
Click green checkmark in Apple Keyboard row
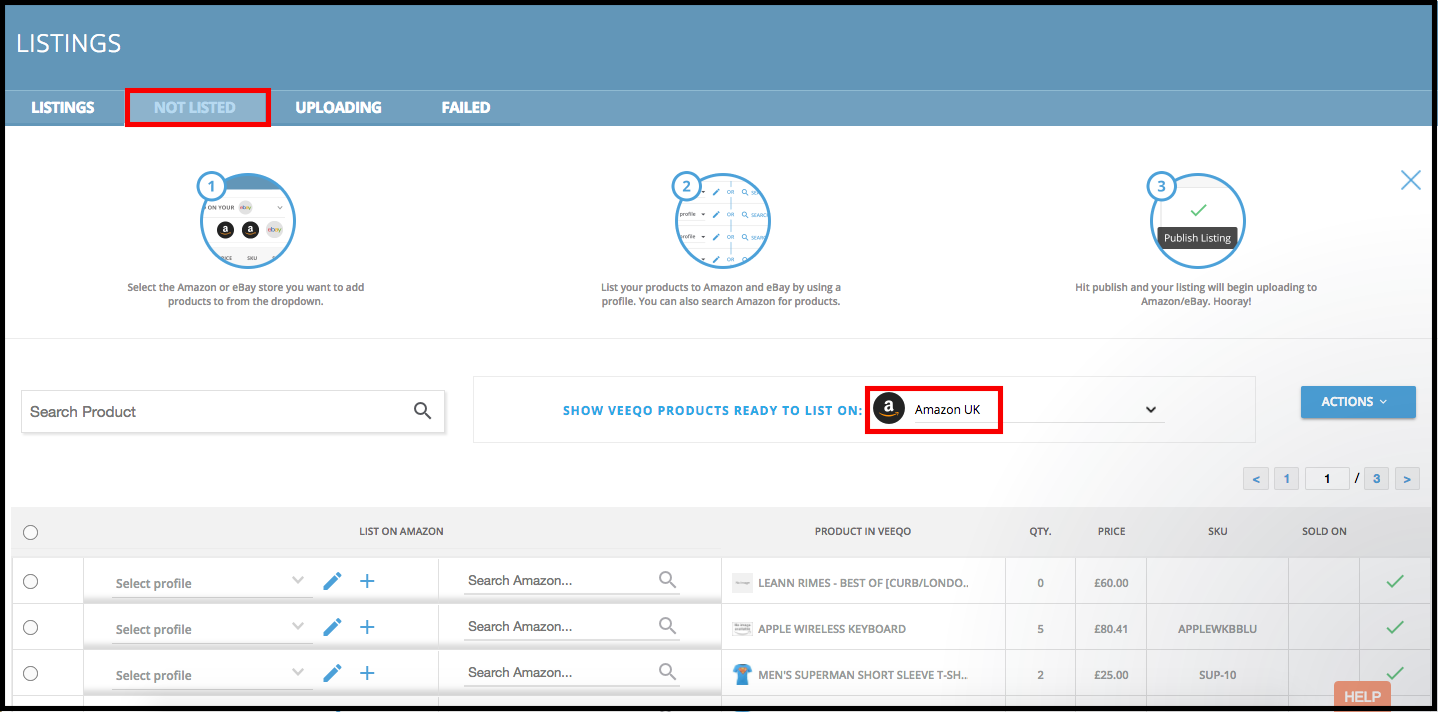pos(1394,627)
